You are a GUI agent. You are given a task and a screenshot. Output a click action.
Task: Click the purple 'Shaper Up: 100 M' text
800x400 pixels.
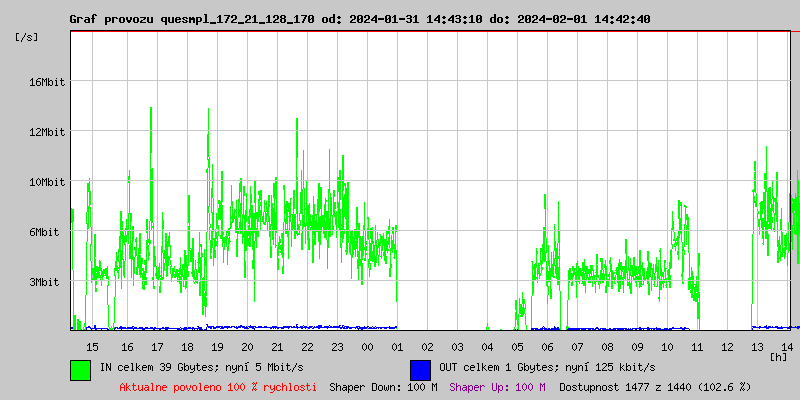[x=497, y=387]
